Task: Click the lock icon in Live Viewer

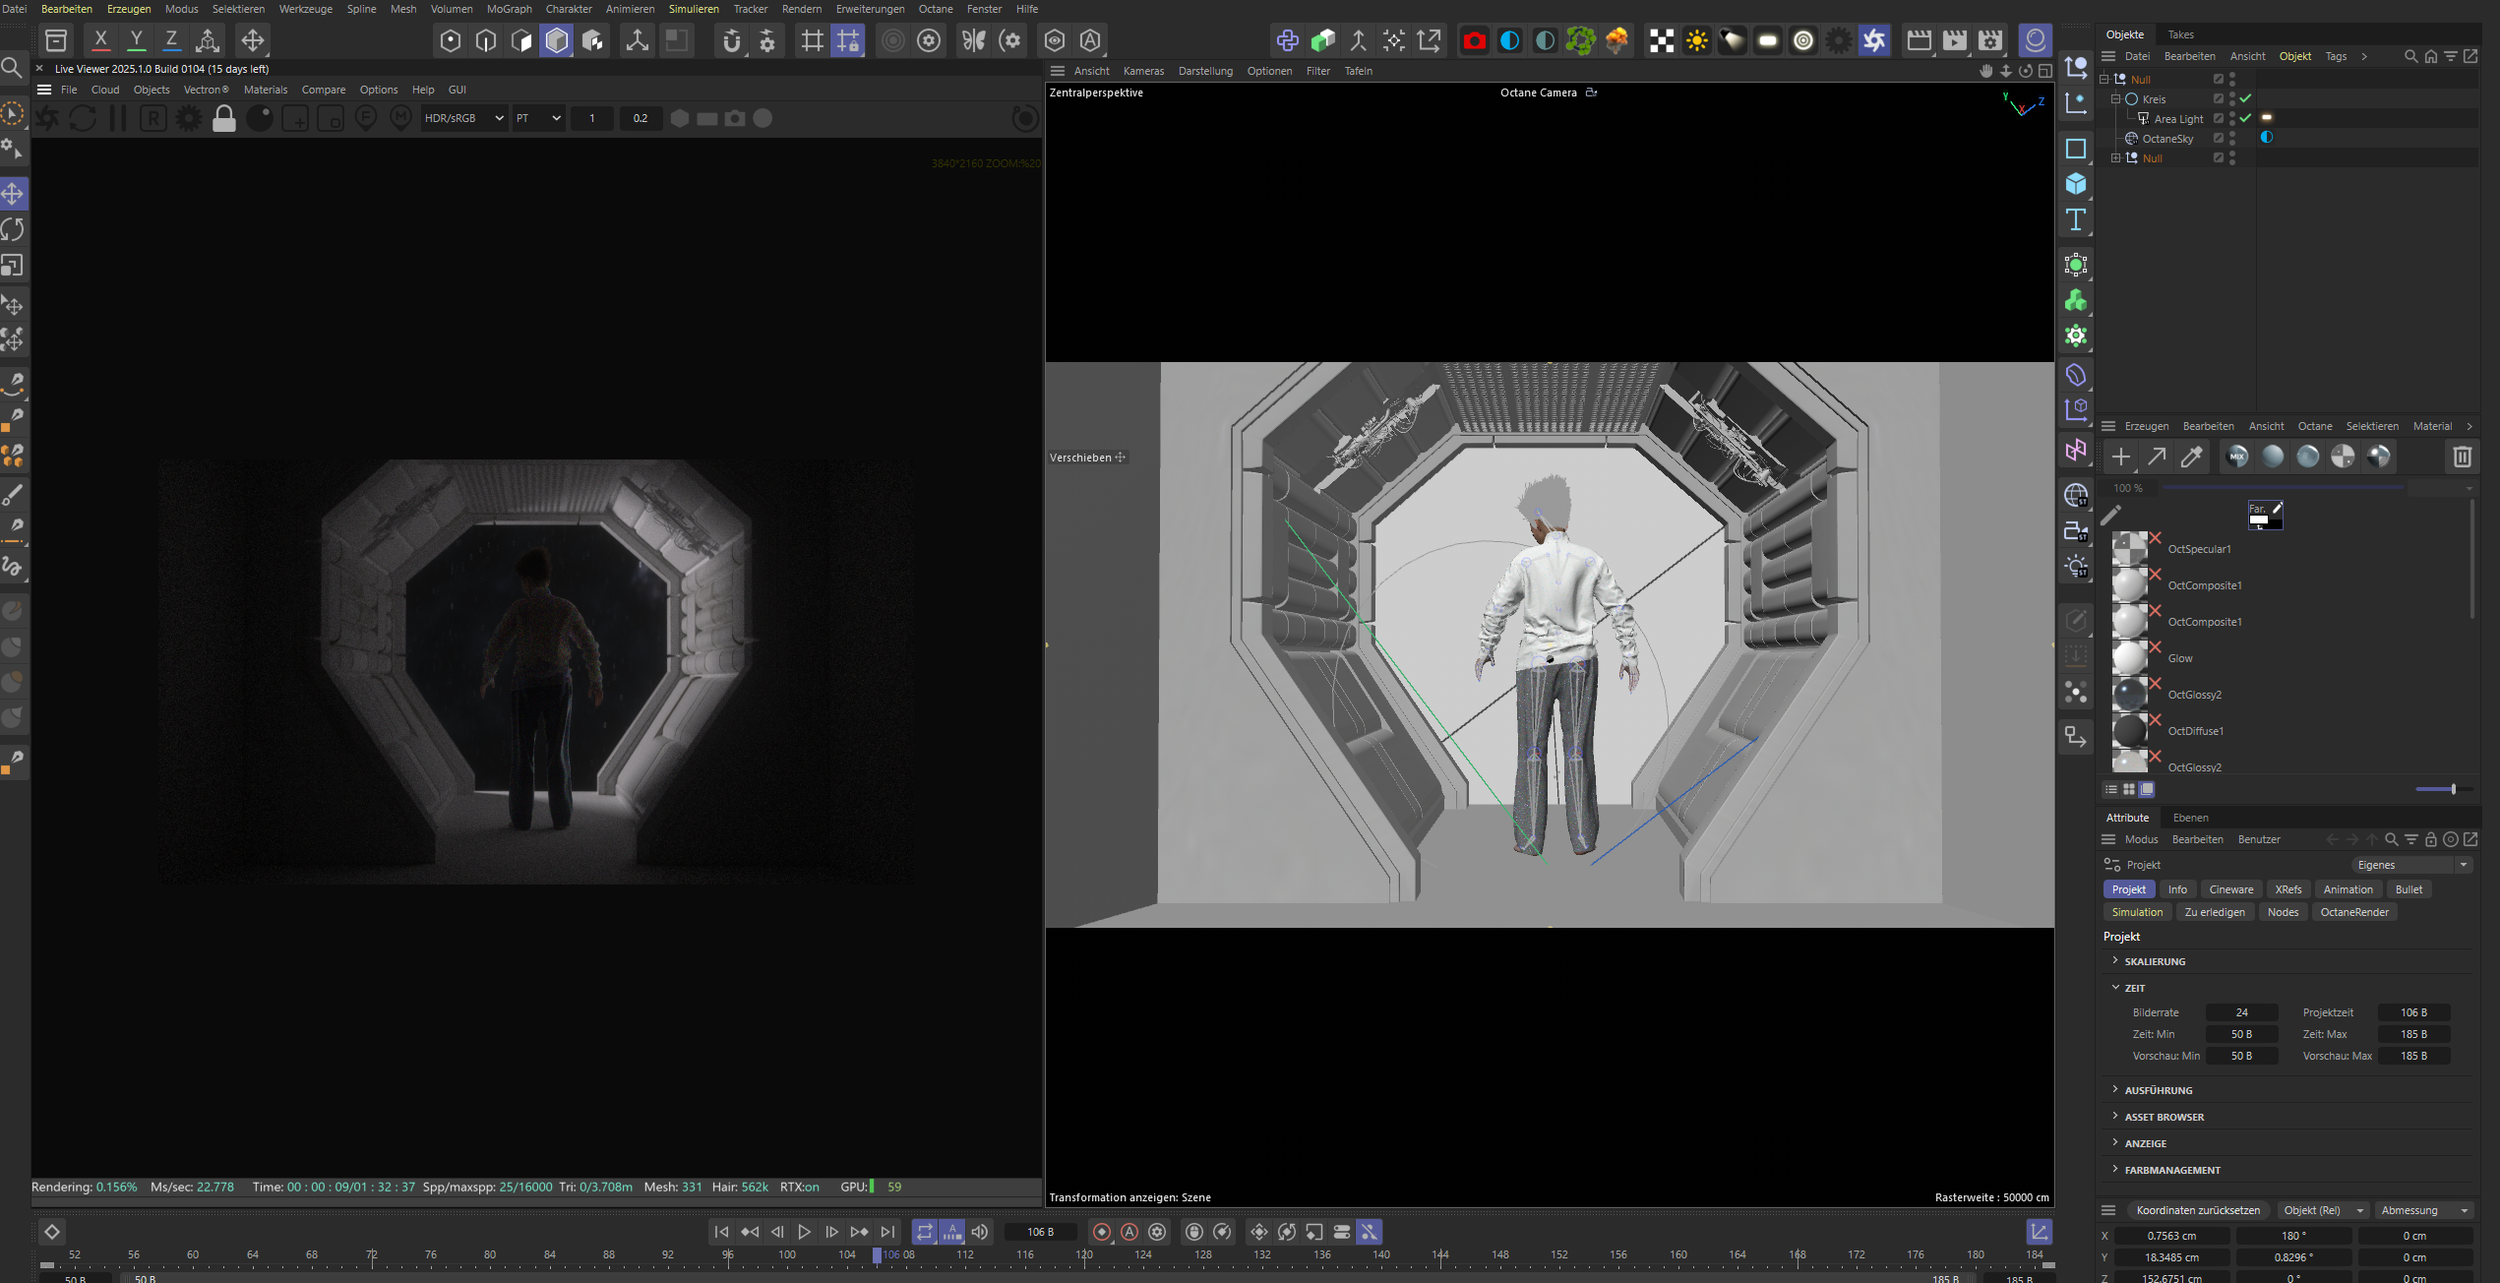Action: (224, 119)
